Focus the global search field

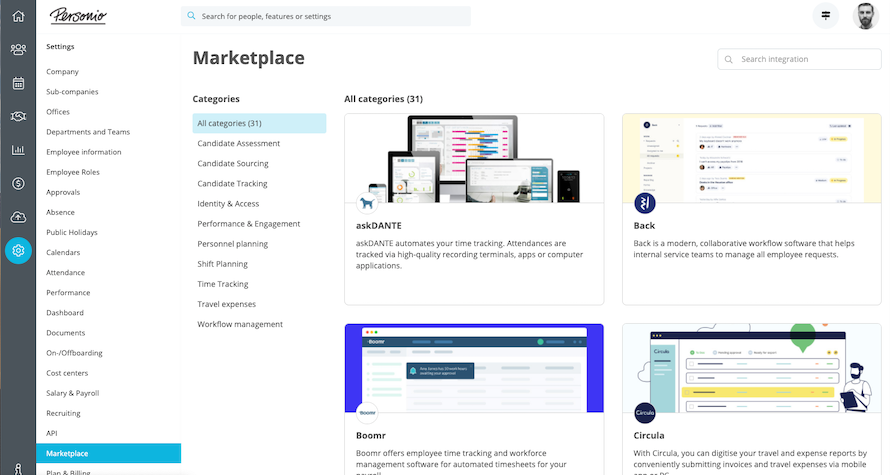[x=326, y=16]
